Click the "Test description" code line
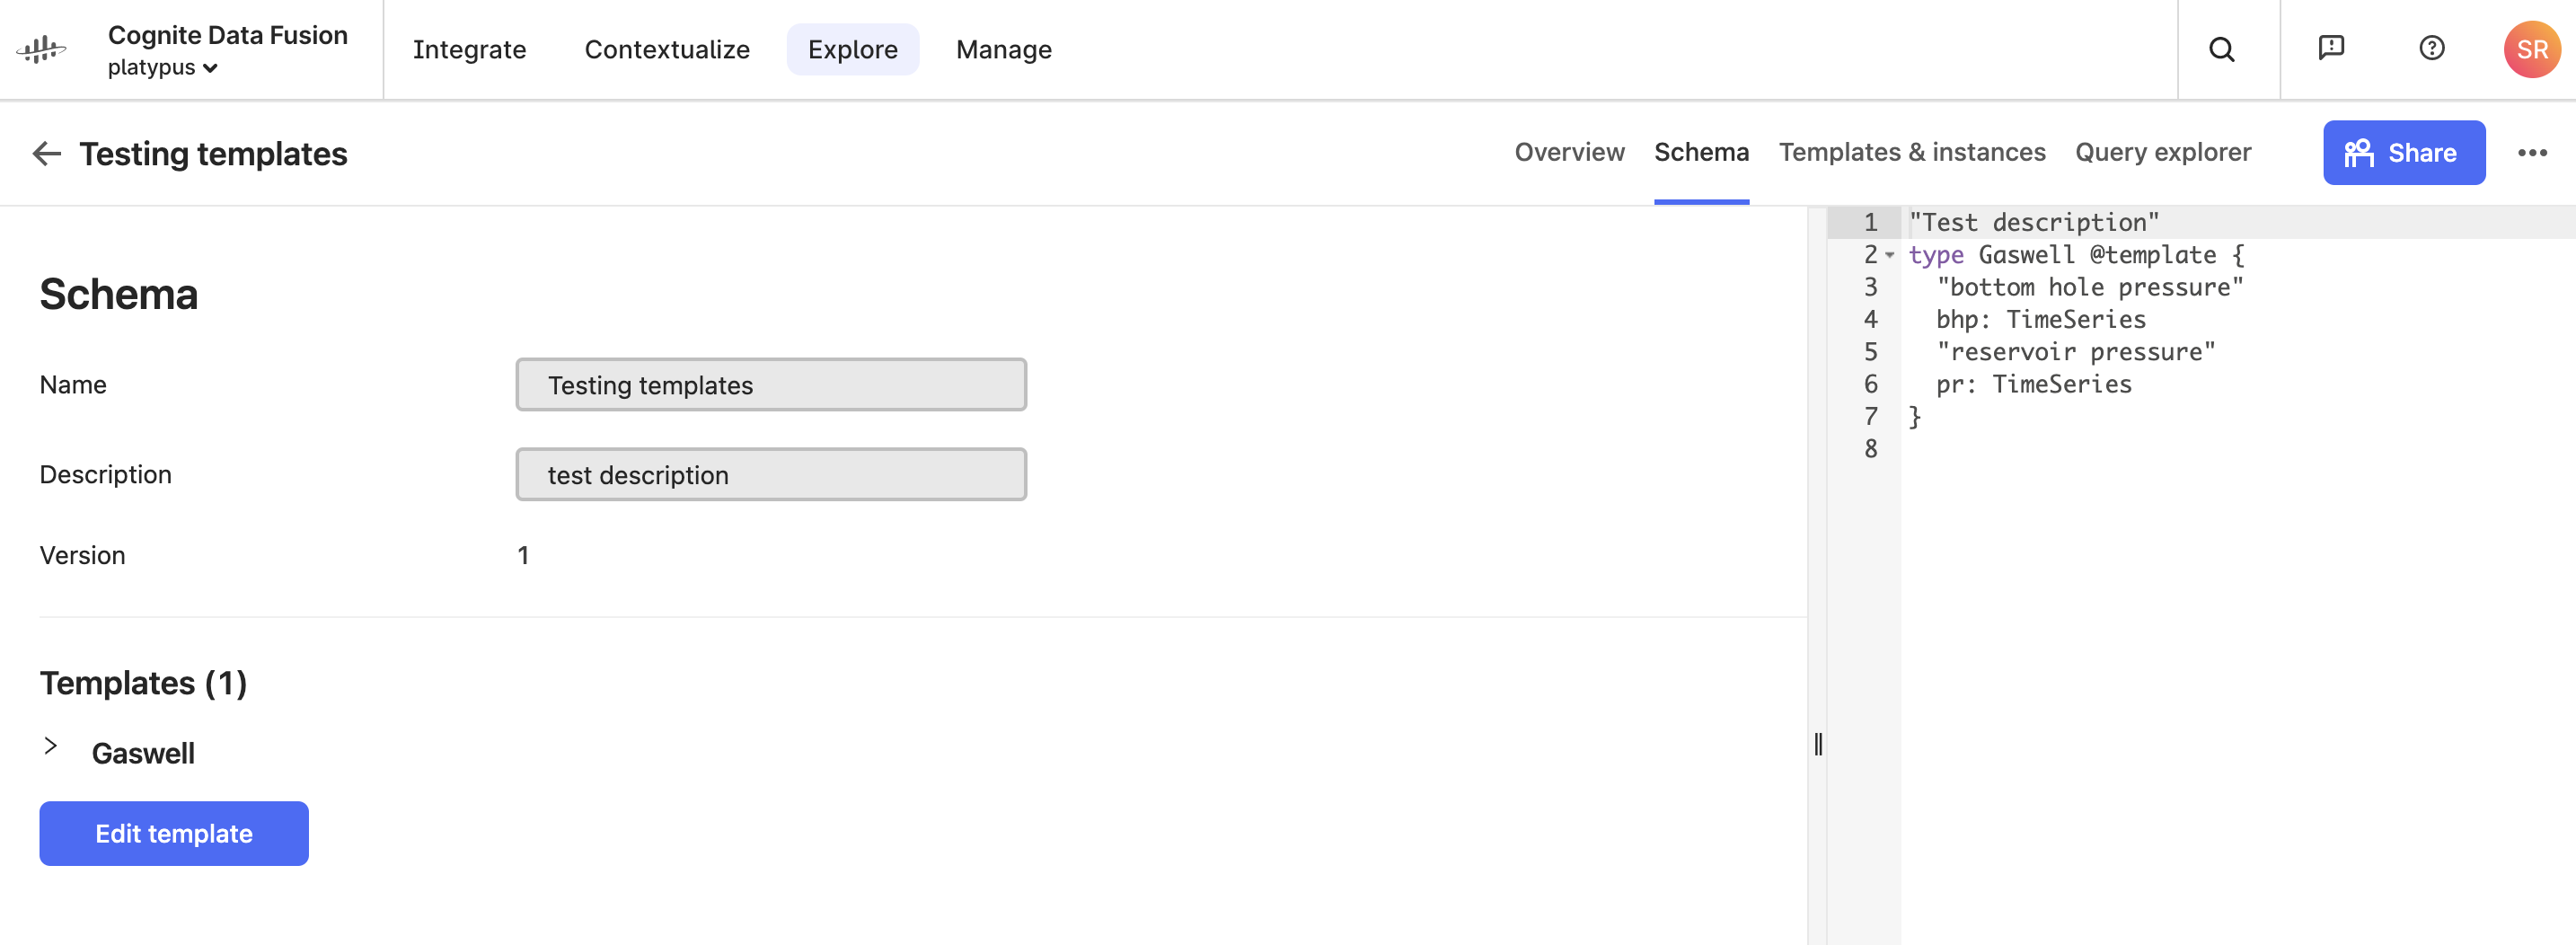The width and height of the screenshot is (2576, 945). click(x=2033, y=222)
